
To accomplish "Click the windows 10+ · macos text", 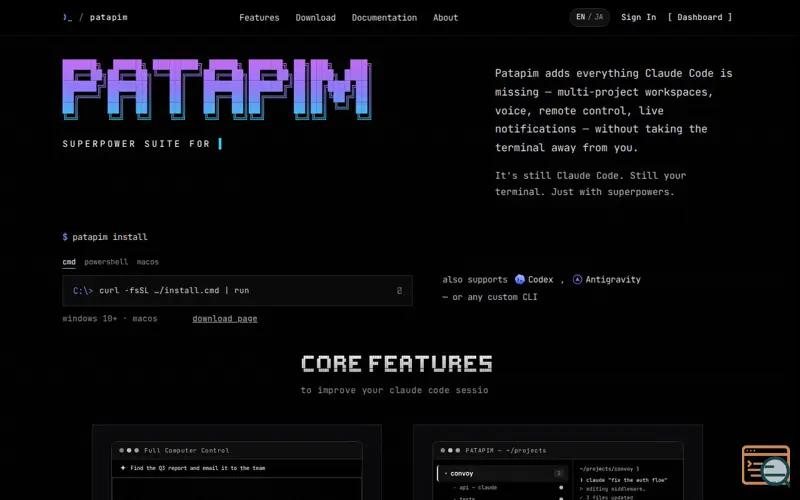I will click(x=110, y=319).
